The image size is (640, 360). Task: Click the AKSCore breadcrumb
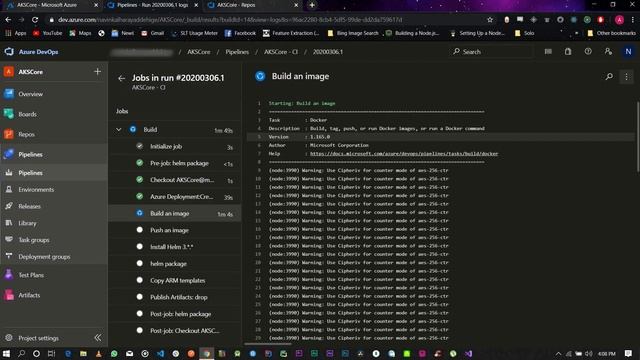tap(199, 52)
